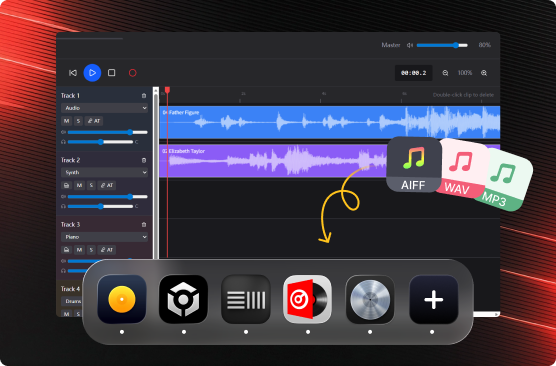Viewport: 556px width, 366px height.
Task: Open the Track 3 Piano type dropdown
Action: pos(104,237)
